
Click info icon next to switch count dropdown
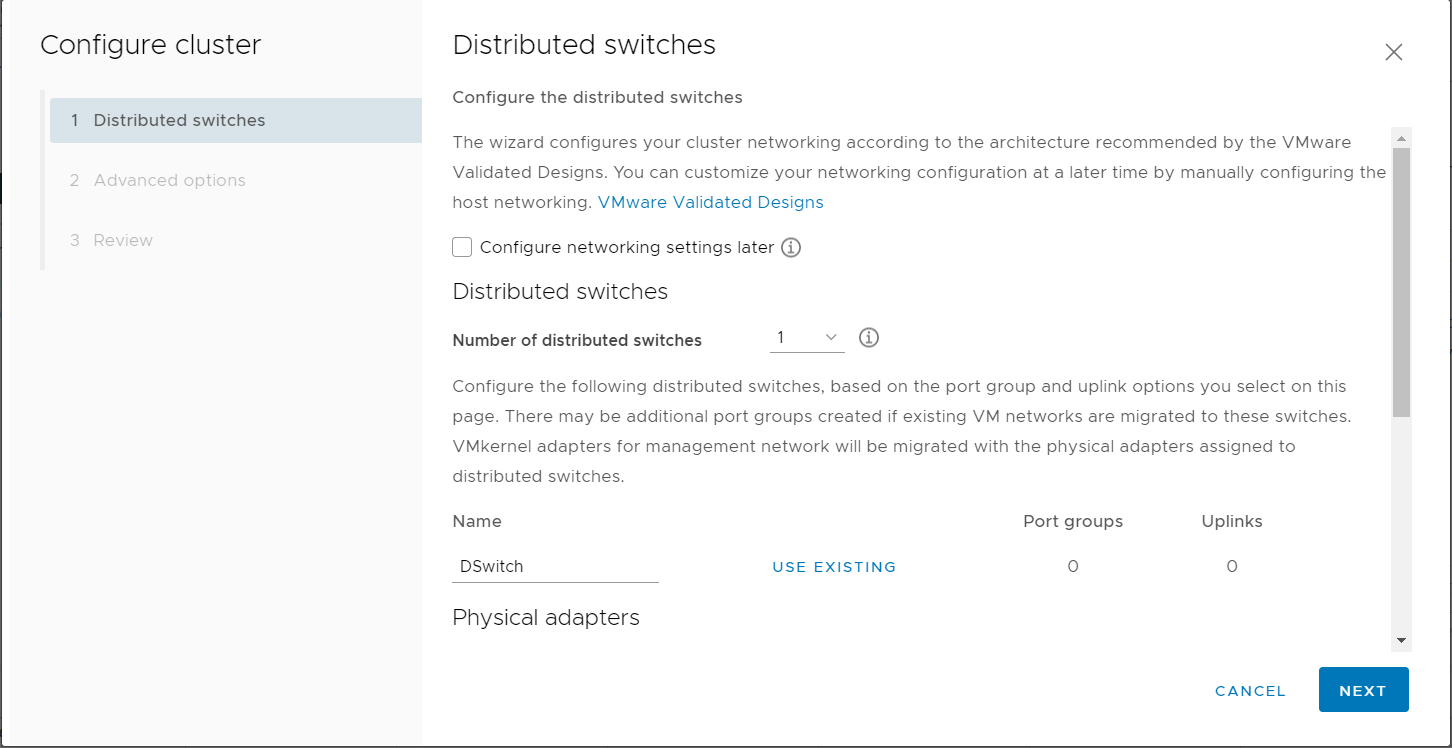(869, 338)
